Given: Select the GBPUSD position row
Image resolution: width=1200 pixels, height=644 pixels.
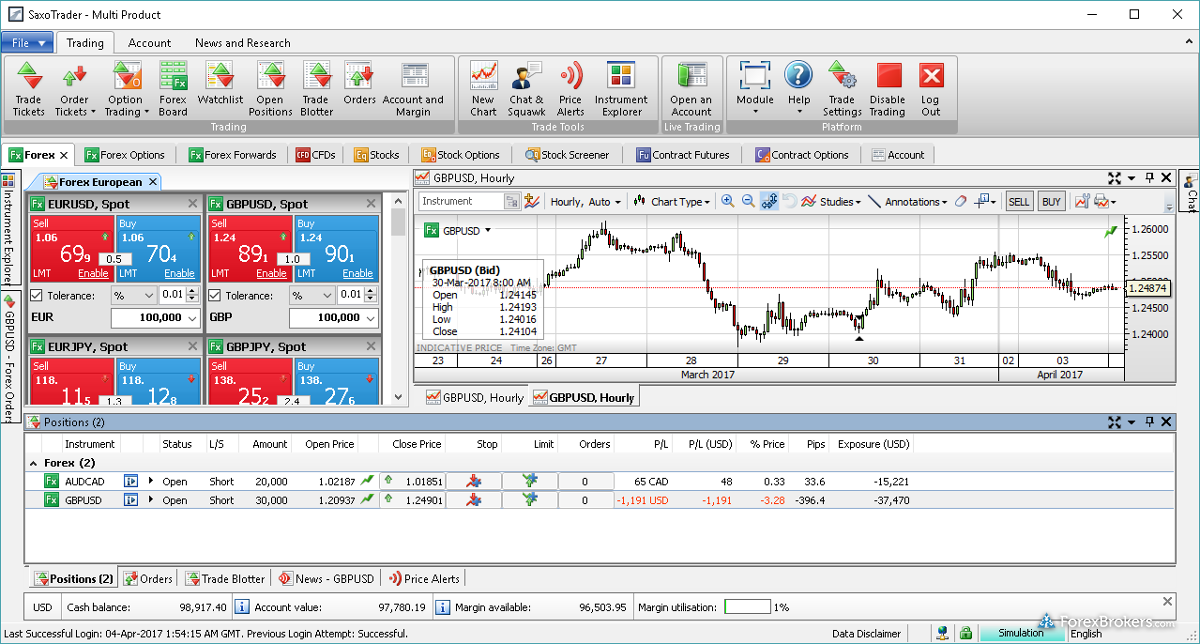Looking at the screenshot, I should coord(599,500).
